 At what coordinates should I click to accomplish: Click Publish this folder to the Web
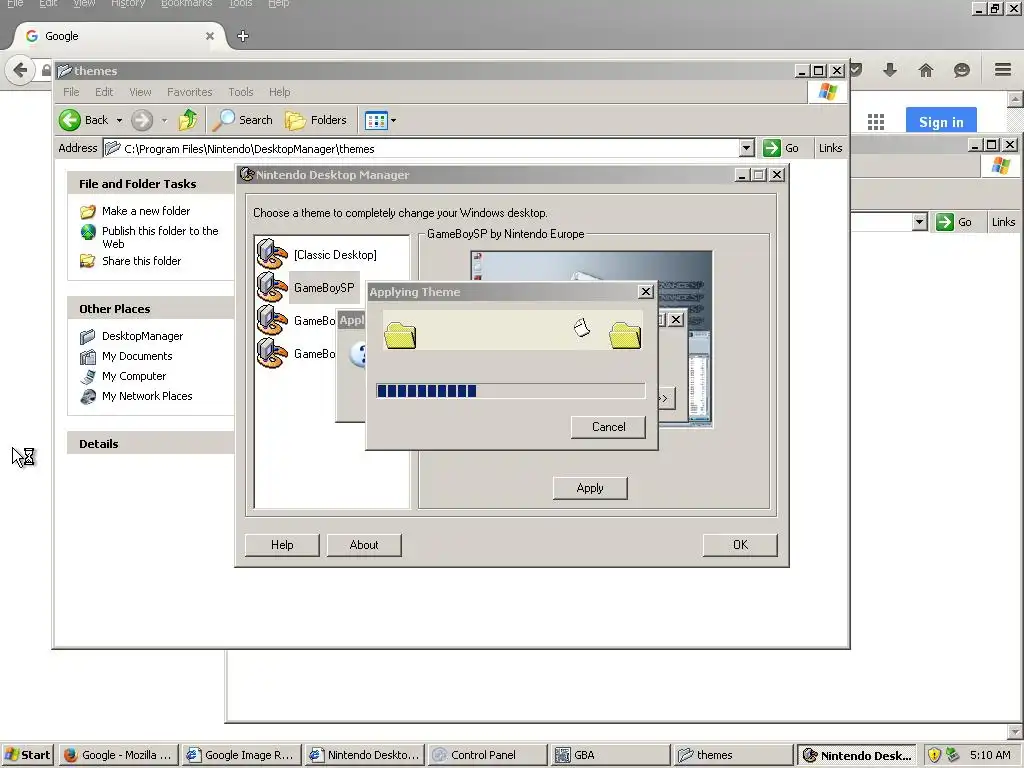click(x=160, y=237)
